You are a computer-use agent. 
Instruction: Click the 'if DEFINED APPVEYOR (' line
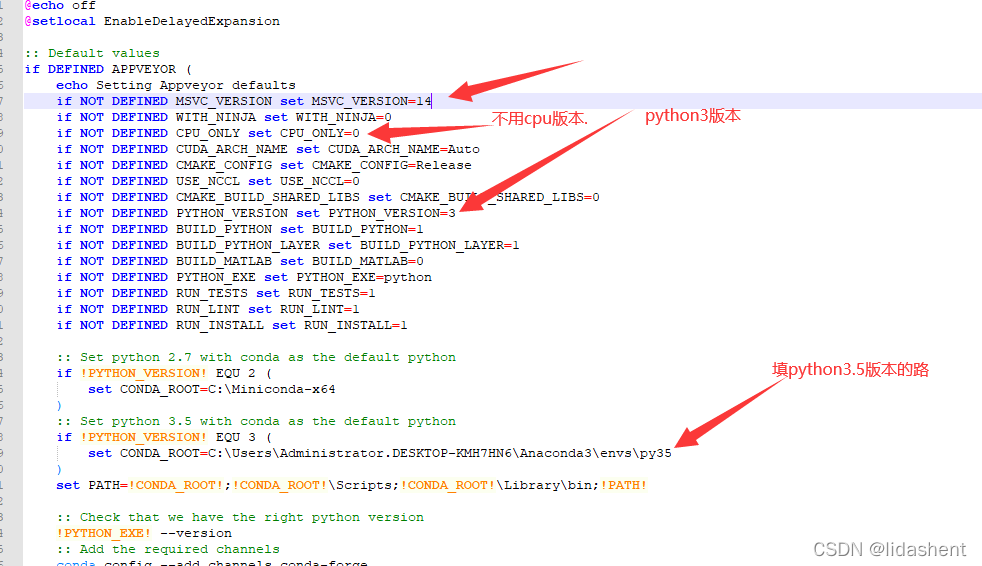(108, 69)
